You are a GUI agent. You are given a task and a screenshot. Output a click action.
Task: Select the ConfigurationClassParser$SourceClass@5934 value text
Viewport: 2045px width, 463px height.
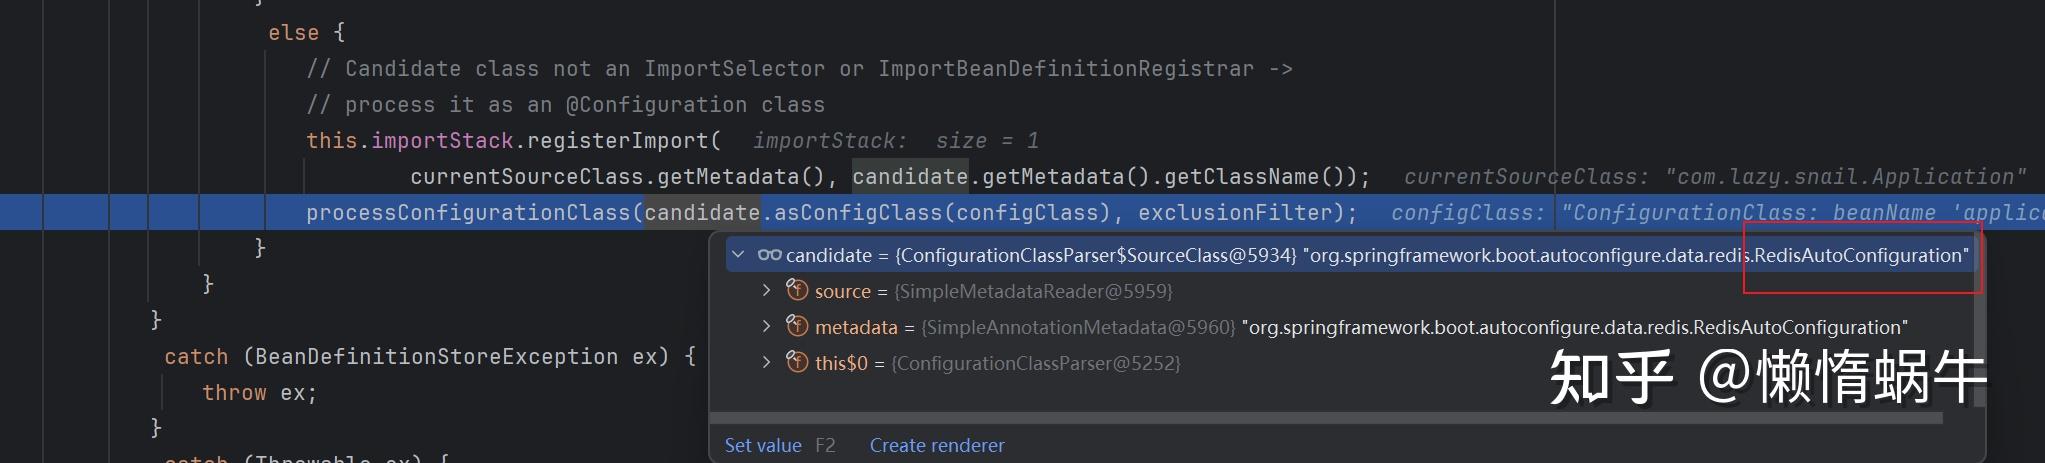(x=1095, y=255)
